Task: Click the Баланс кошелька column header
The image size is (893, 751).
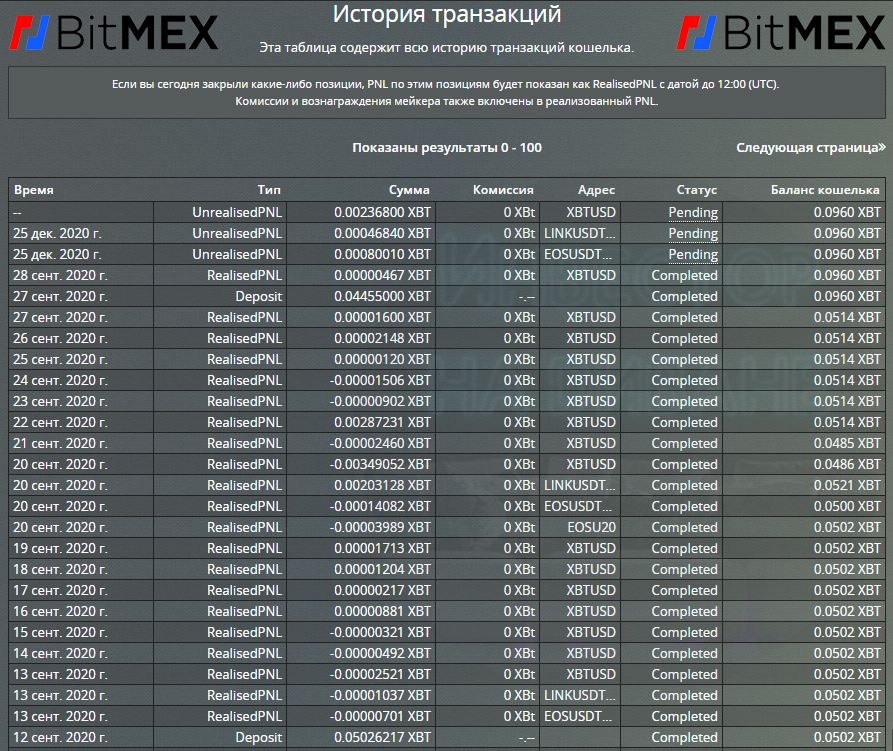Action: coord(825,190)
